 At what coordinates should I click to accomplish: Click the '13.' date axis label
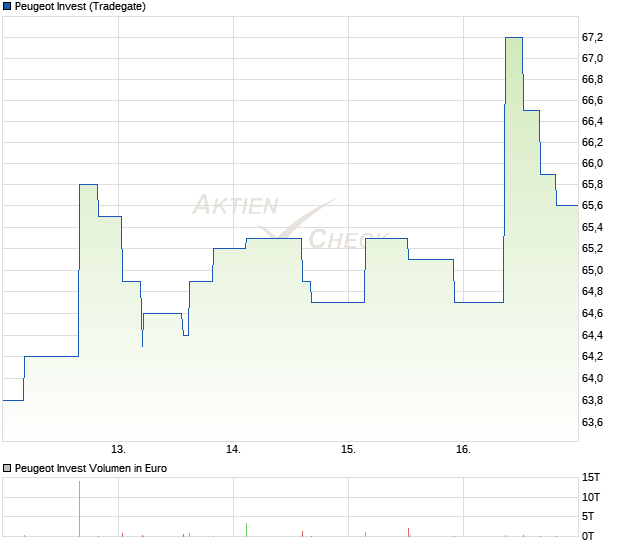[x=118, y=449]
